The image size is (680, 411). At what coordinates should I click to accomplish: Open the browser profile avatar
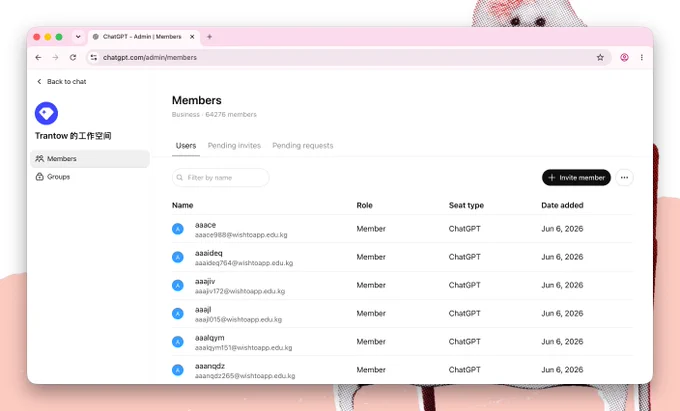(x=624, y=57)
